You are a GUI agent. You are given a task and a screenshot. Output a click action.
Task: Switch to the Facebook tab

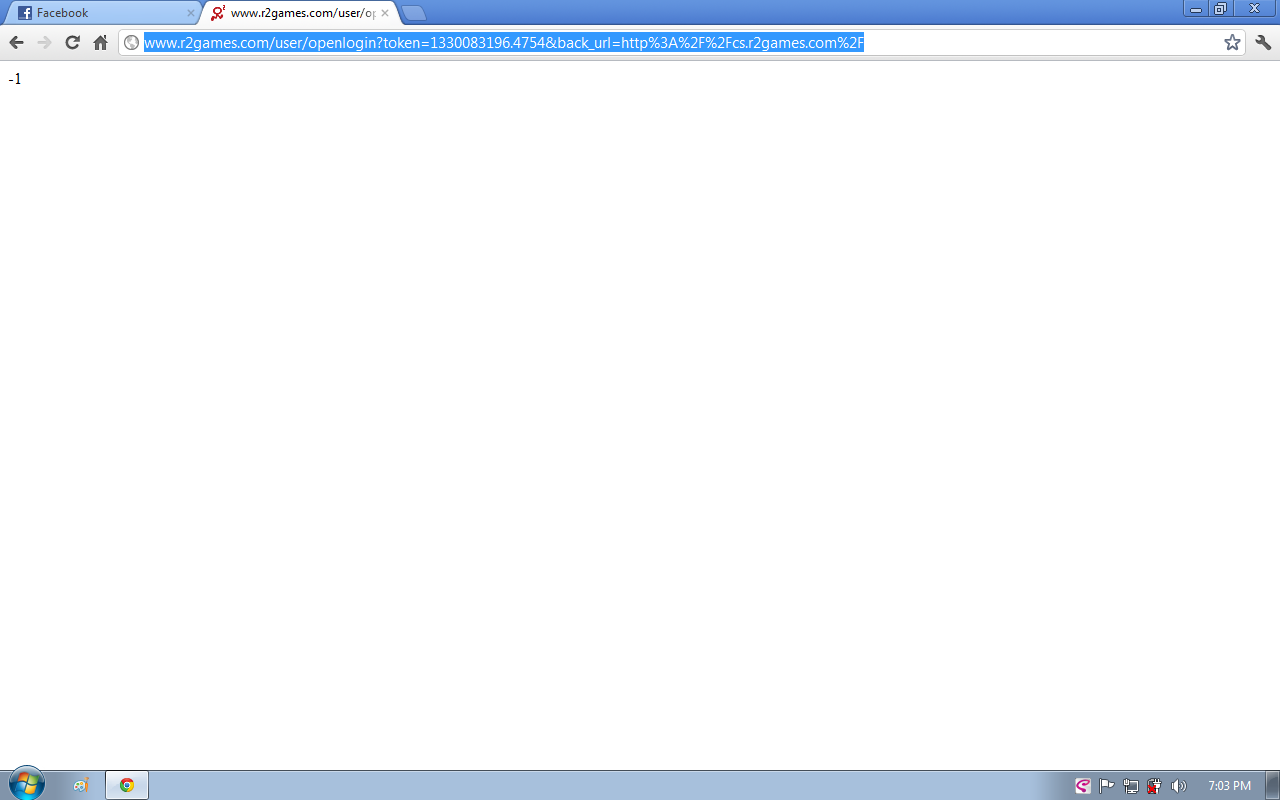(x=100, y=13)
